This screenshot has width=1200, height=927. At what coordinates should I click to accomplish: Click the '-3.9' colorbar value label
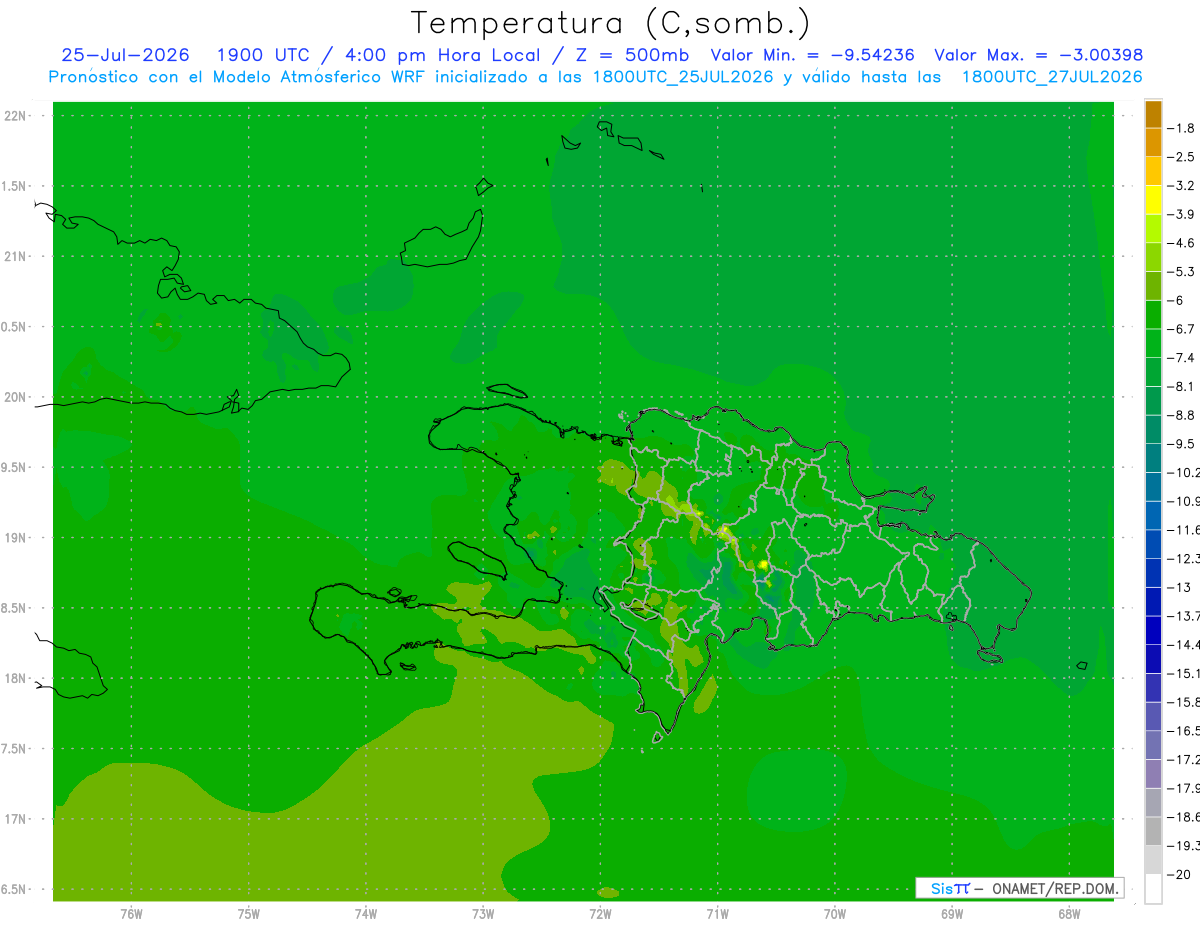pos(1181,214)
